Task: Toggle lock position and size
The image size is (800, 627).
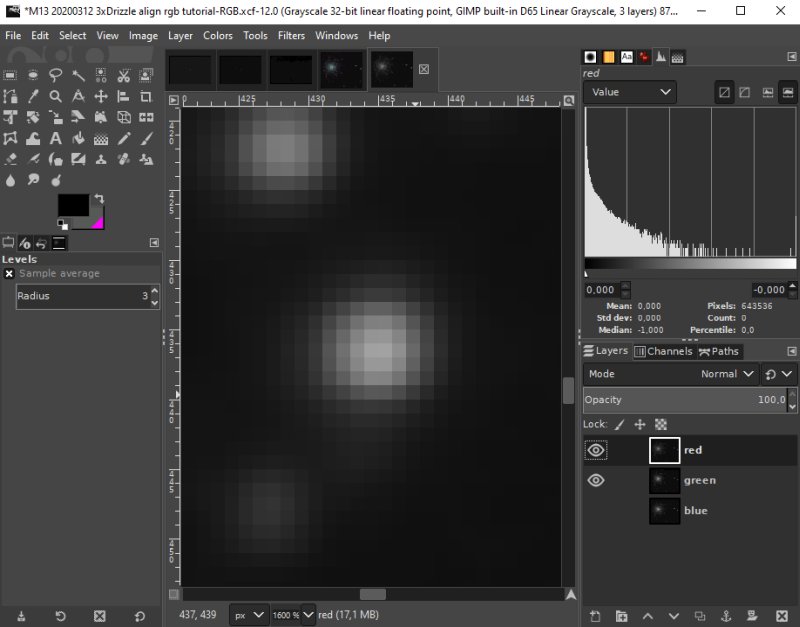Action: [x=640, y=424]
